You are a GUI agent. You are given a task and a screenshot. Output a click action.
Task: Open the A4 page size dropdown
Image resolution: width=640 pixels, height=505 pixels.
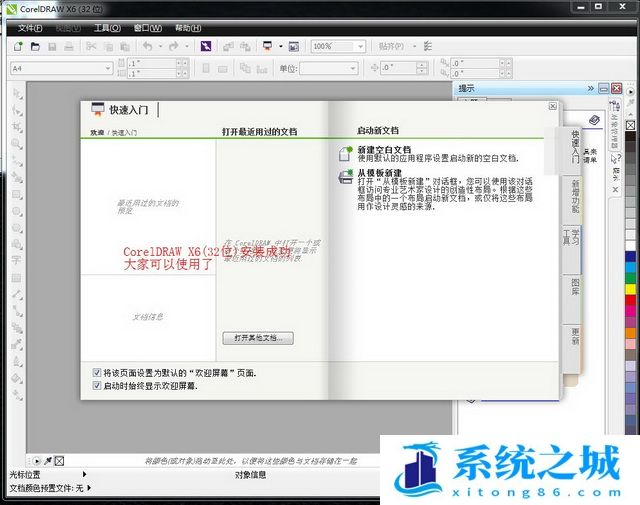click(x=108, y=68)
